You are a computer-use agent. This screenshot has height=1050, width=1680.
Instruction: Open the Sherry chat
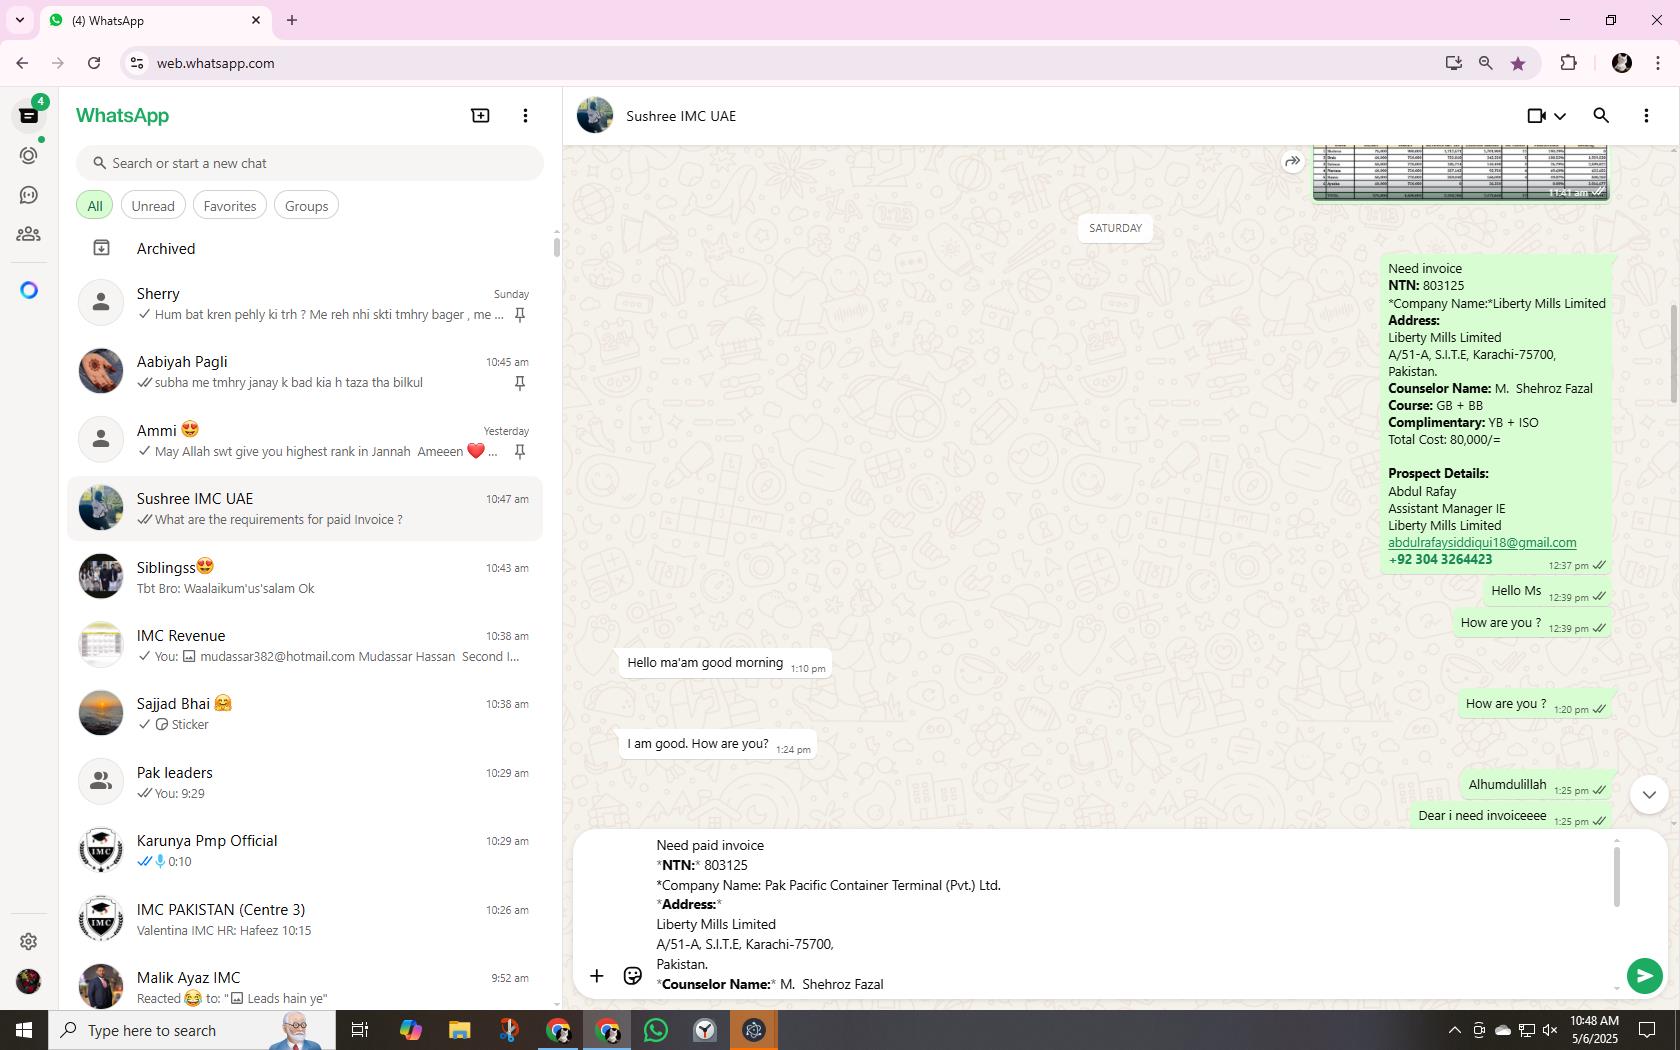coord(305,303)
